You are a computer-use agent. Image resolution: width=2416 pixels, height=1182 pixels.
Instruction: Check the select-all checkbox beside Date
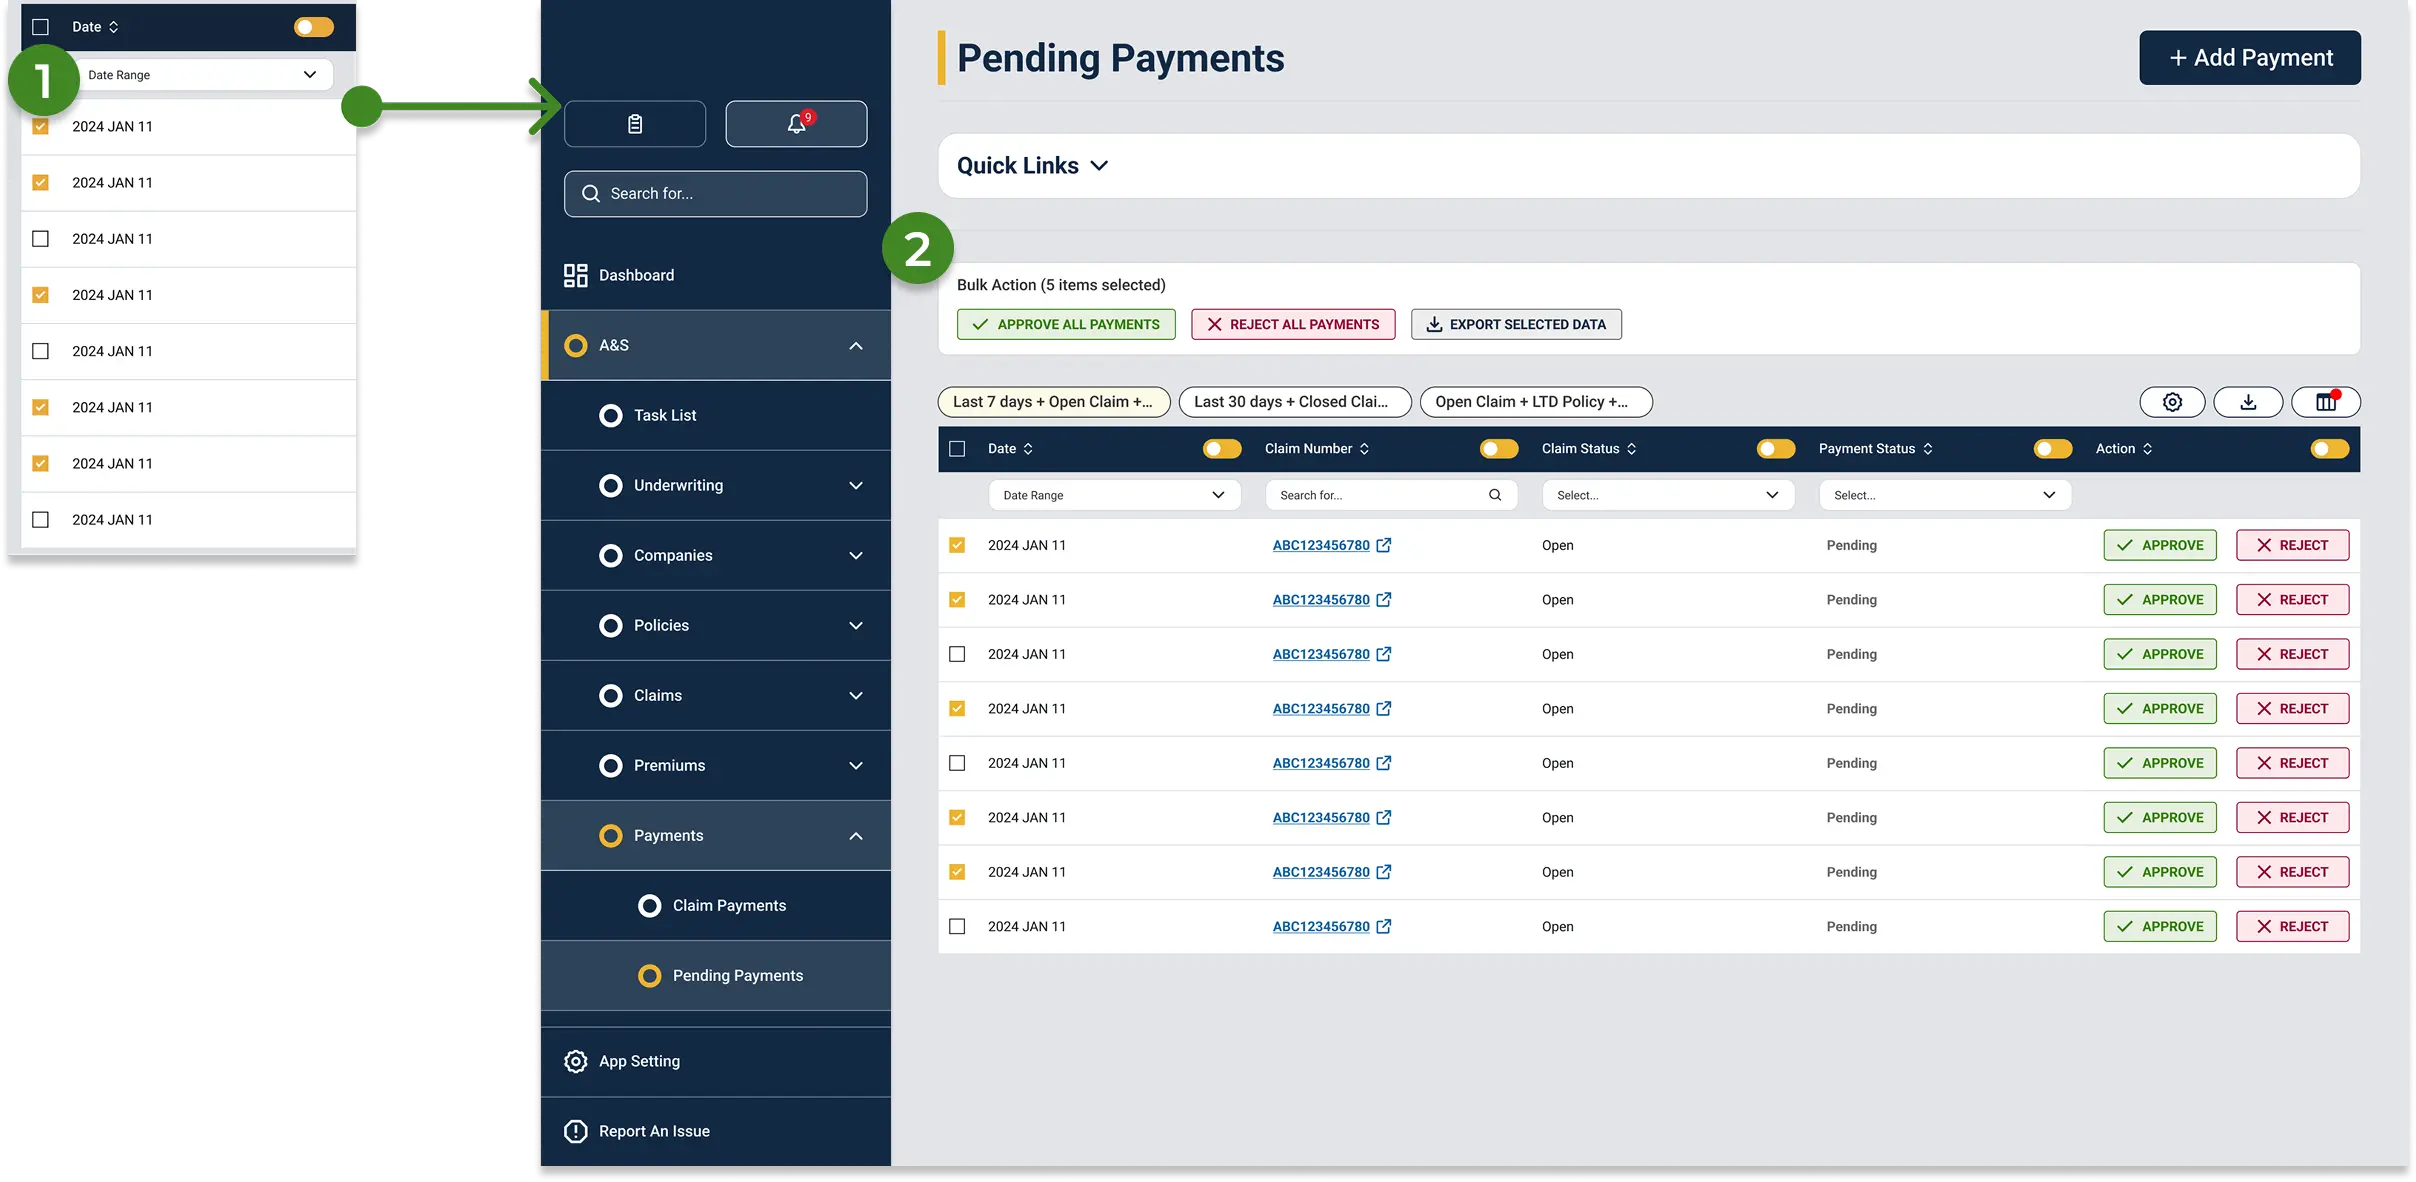(957, 449)
